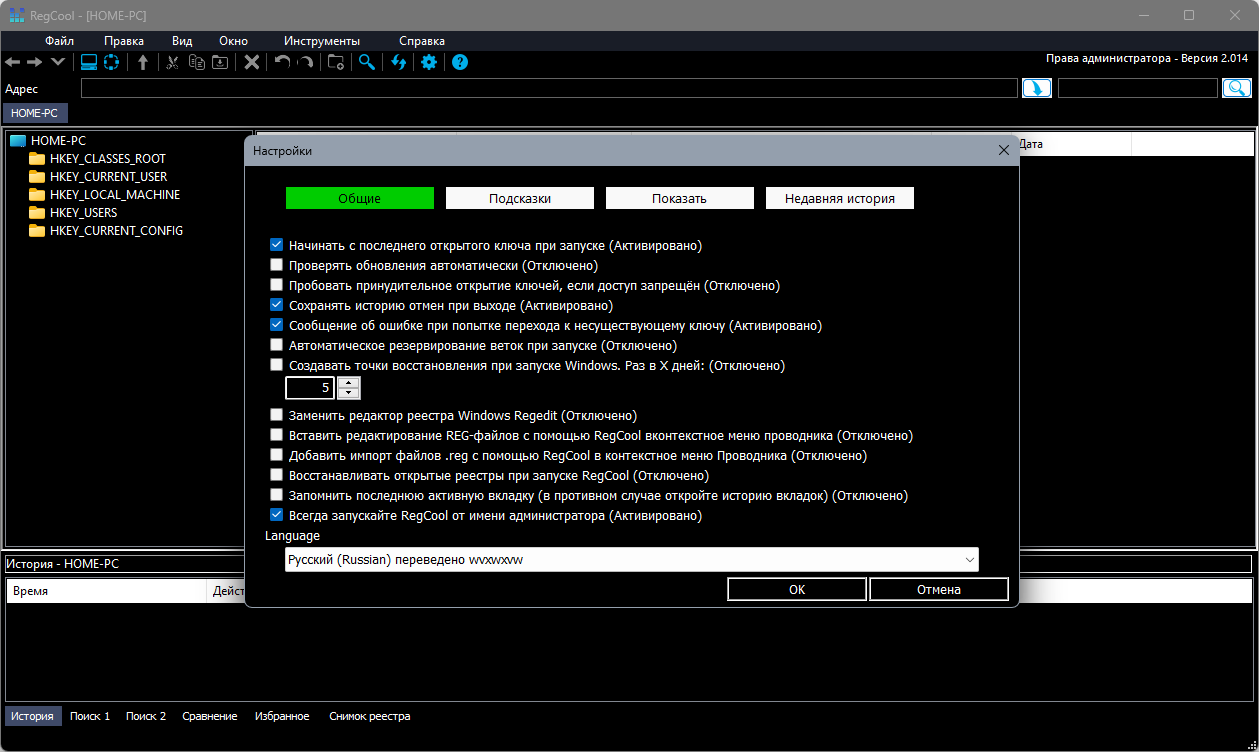1259x752 pixels.
Task: Click the delete X icon in toolbar
Action: pyautogui.click(x=252, y=62)
